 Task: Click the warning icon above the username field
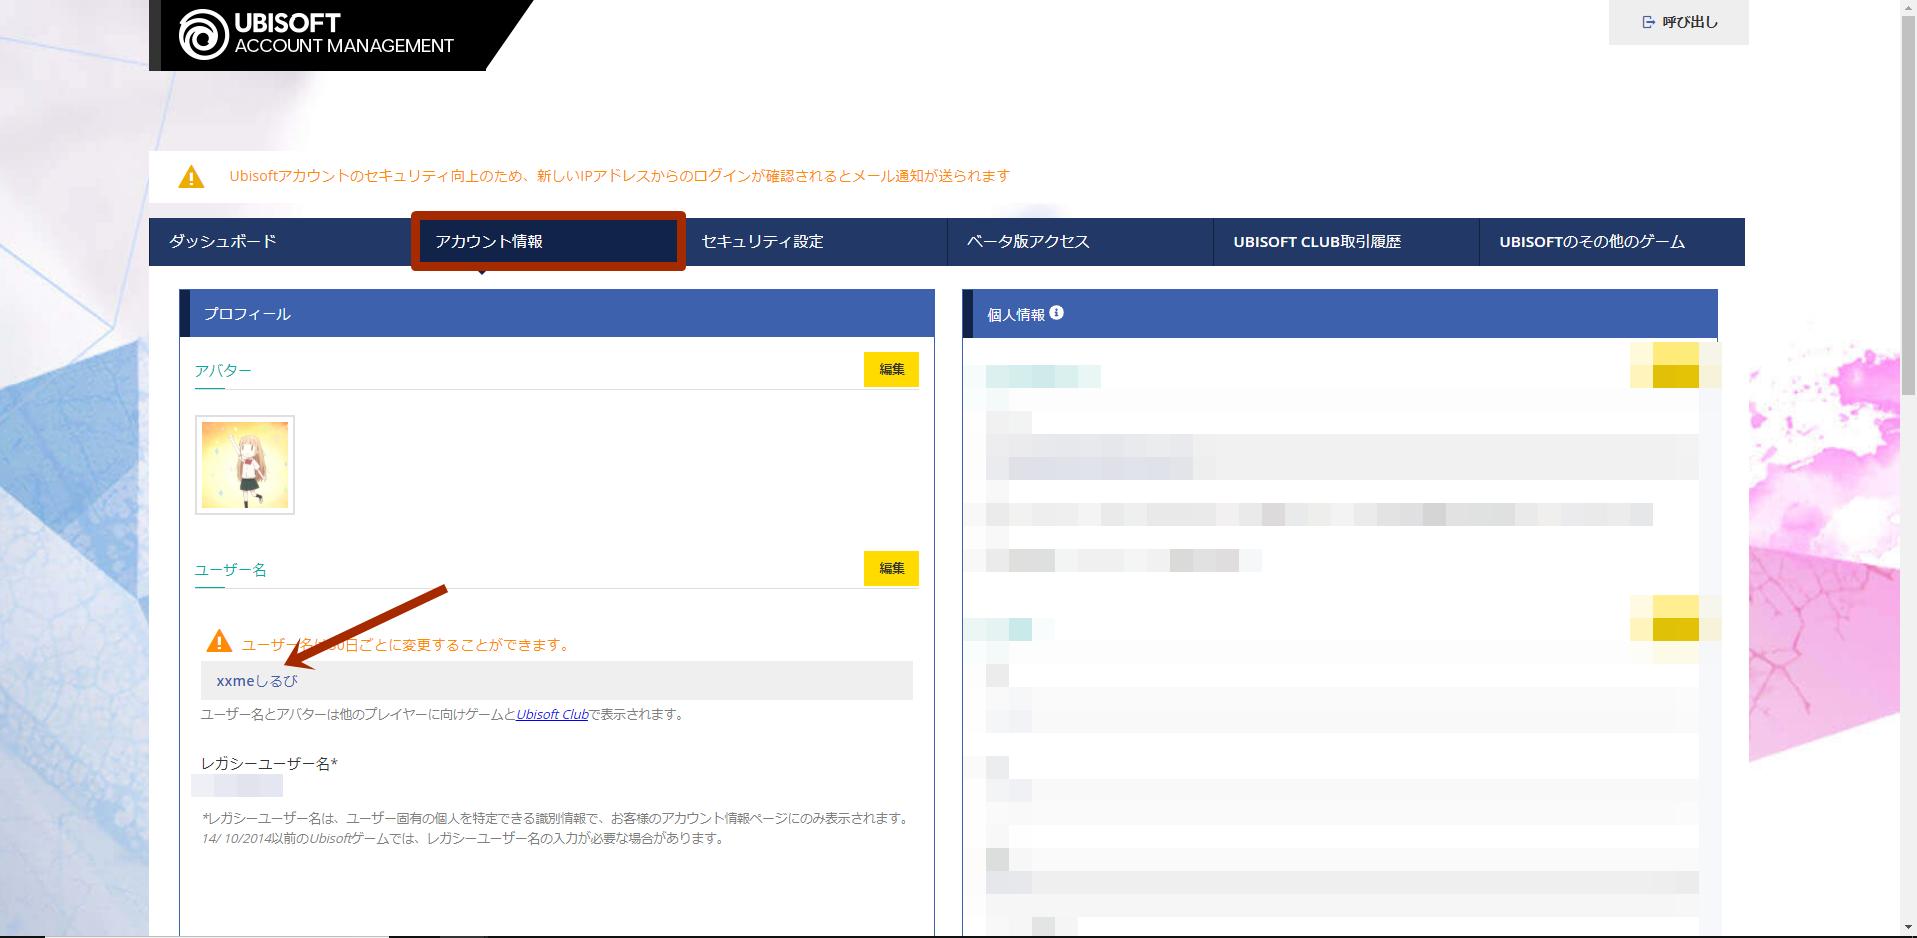click(x=219, y=641)
